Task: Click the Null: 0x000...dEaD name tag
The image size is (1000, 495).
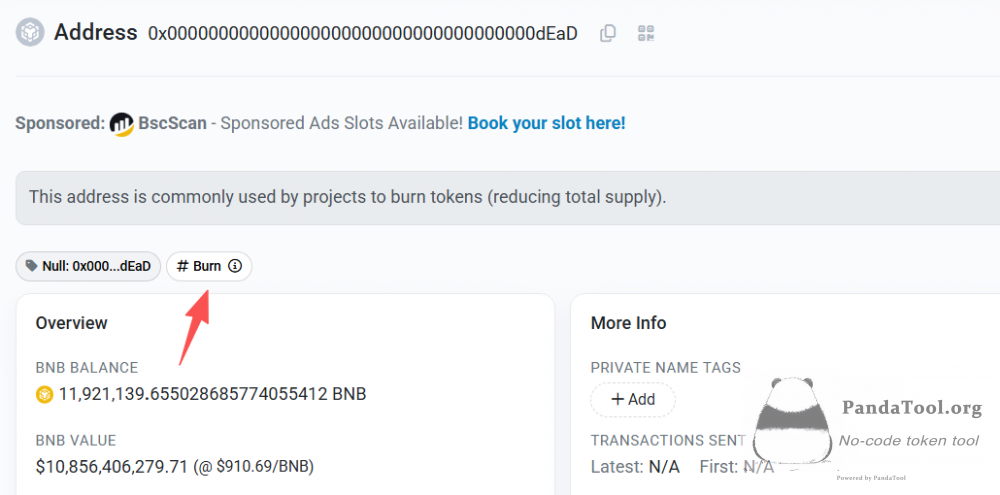Action: (x=88, y=266)
